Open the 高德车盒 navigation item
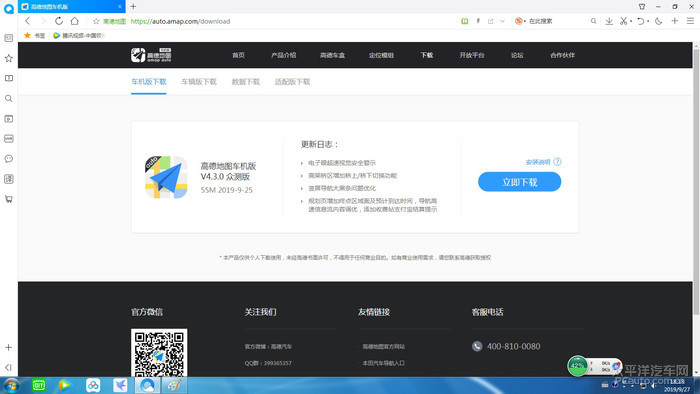This screenshot has height=394, width=700. click(x=332, y=55)
